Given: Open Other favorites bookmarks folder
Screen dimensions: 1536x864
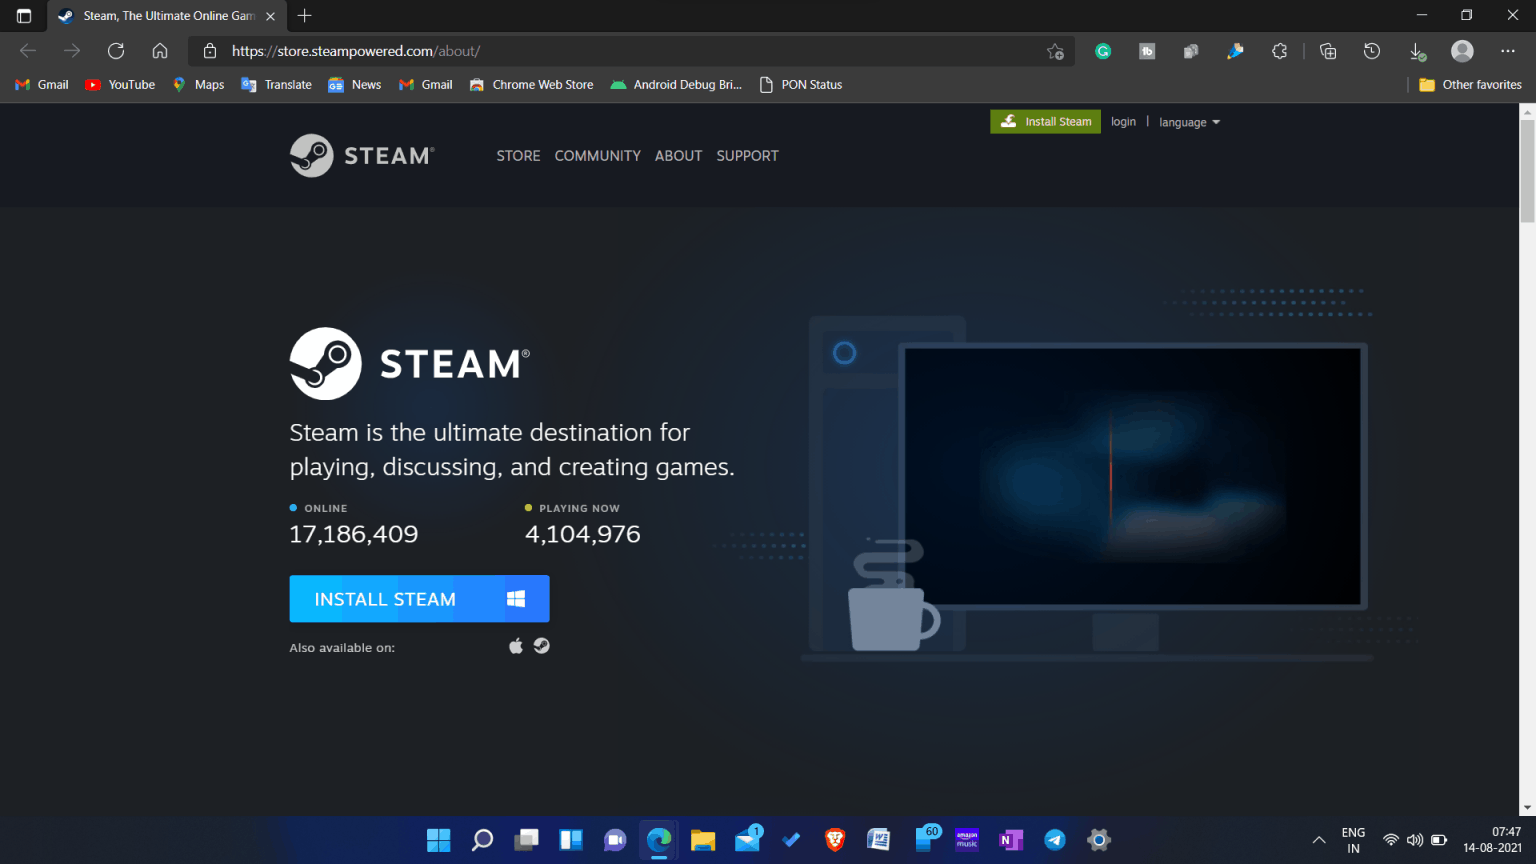Looking at the screenshot, I should click(1470, 85).
